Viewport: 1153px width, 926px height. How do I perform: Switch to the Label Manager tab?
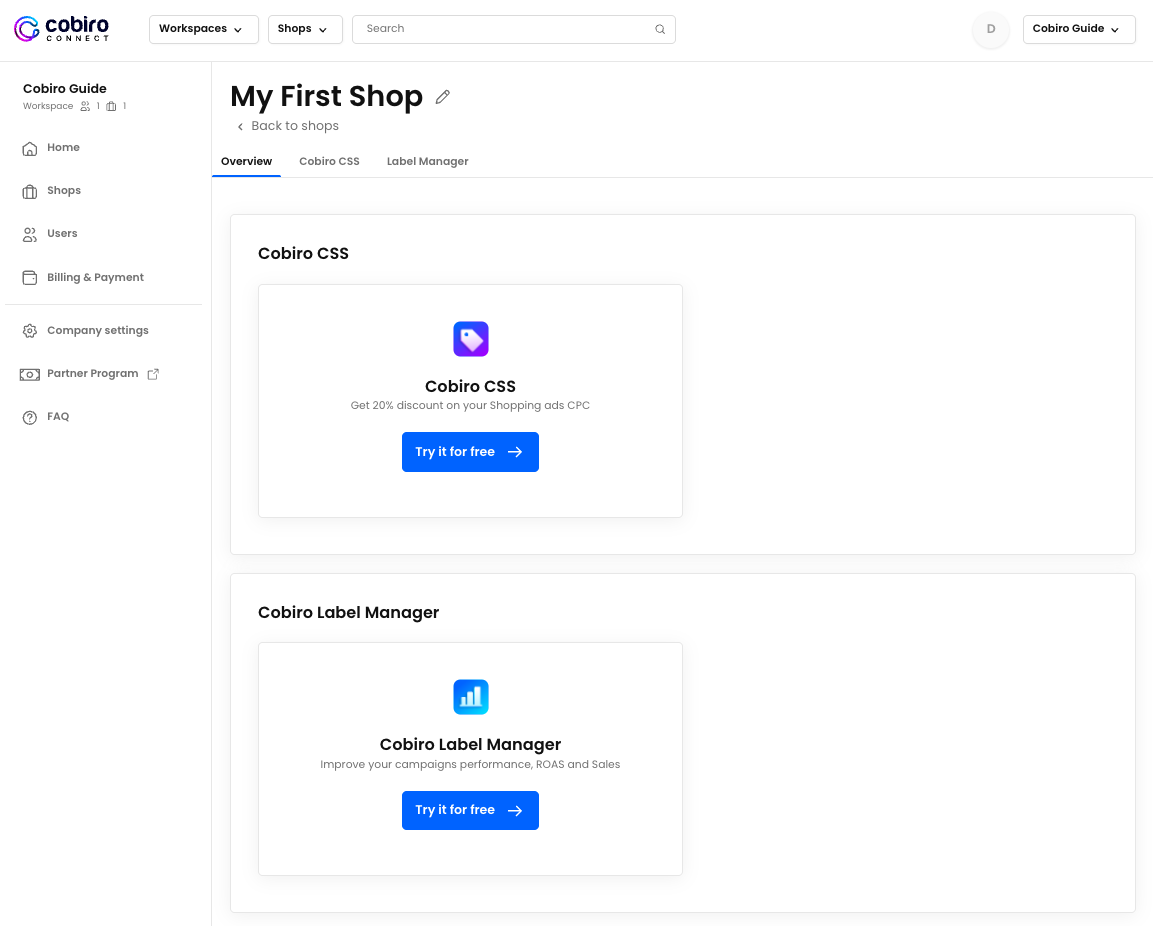[427, 161]
